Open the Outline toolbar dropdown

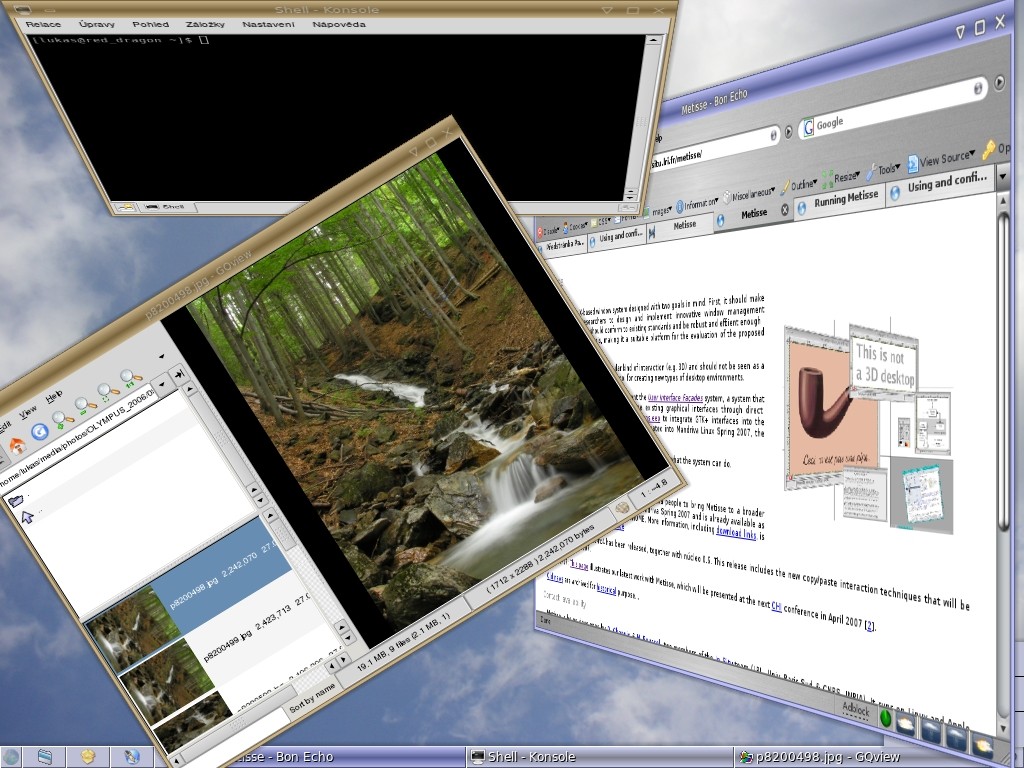(798, 185)
